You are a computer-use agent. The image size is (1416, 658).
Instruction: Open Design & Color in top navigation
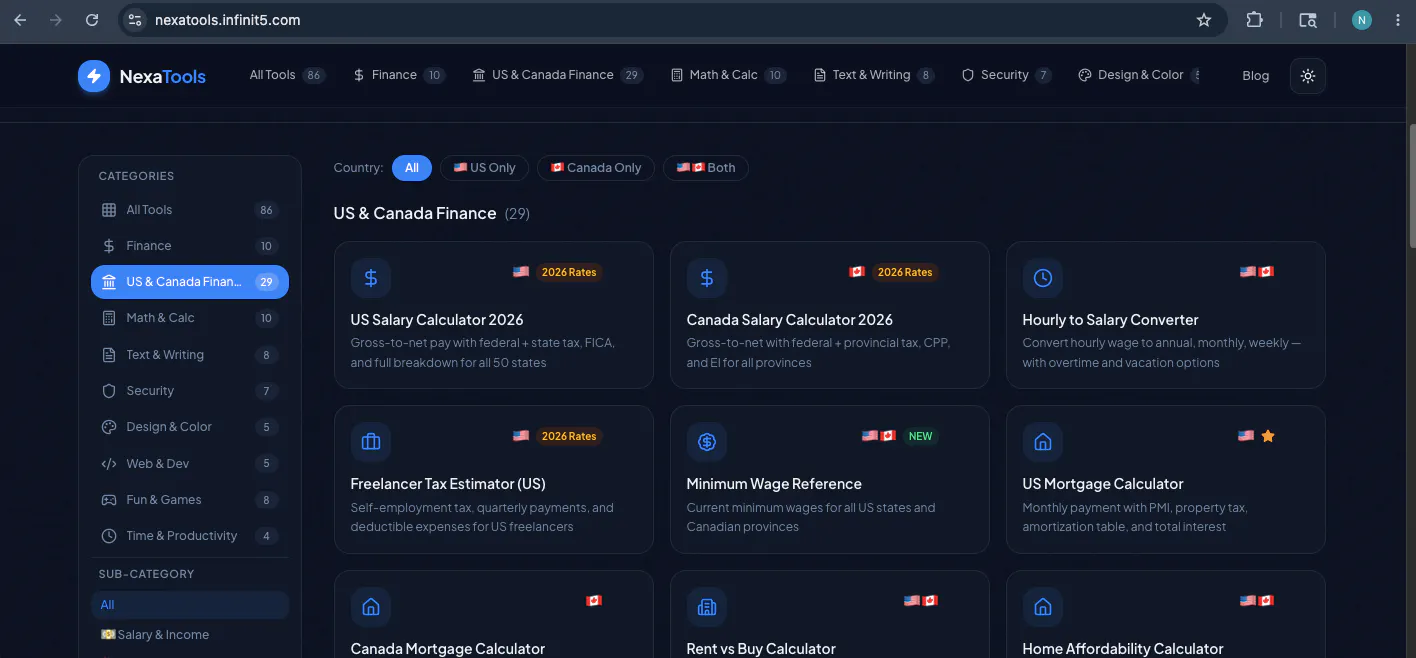tap(1139, 75)
